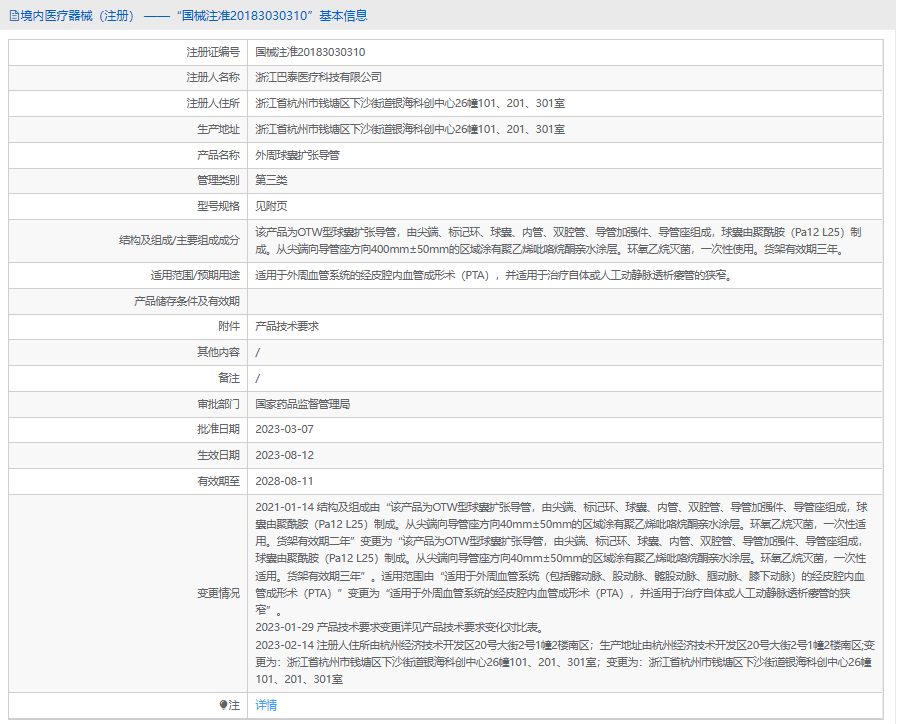
Task: Select the 其他内容 label
Action: tap(219, 352)
